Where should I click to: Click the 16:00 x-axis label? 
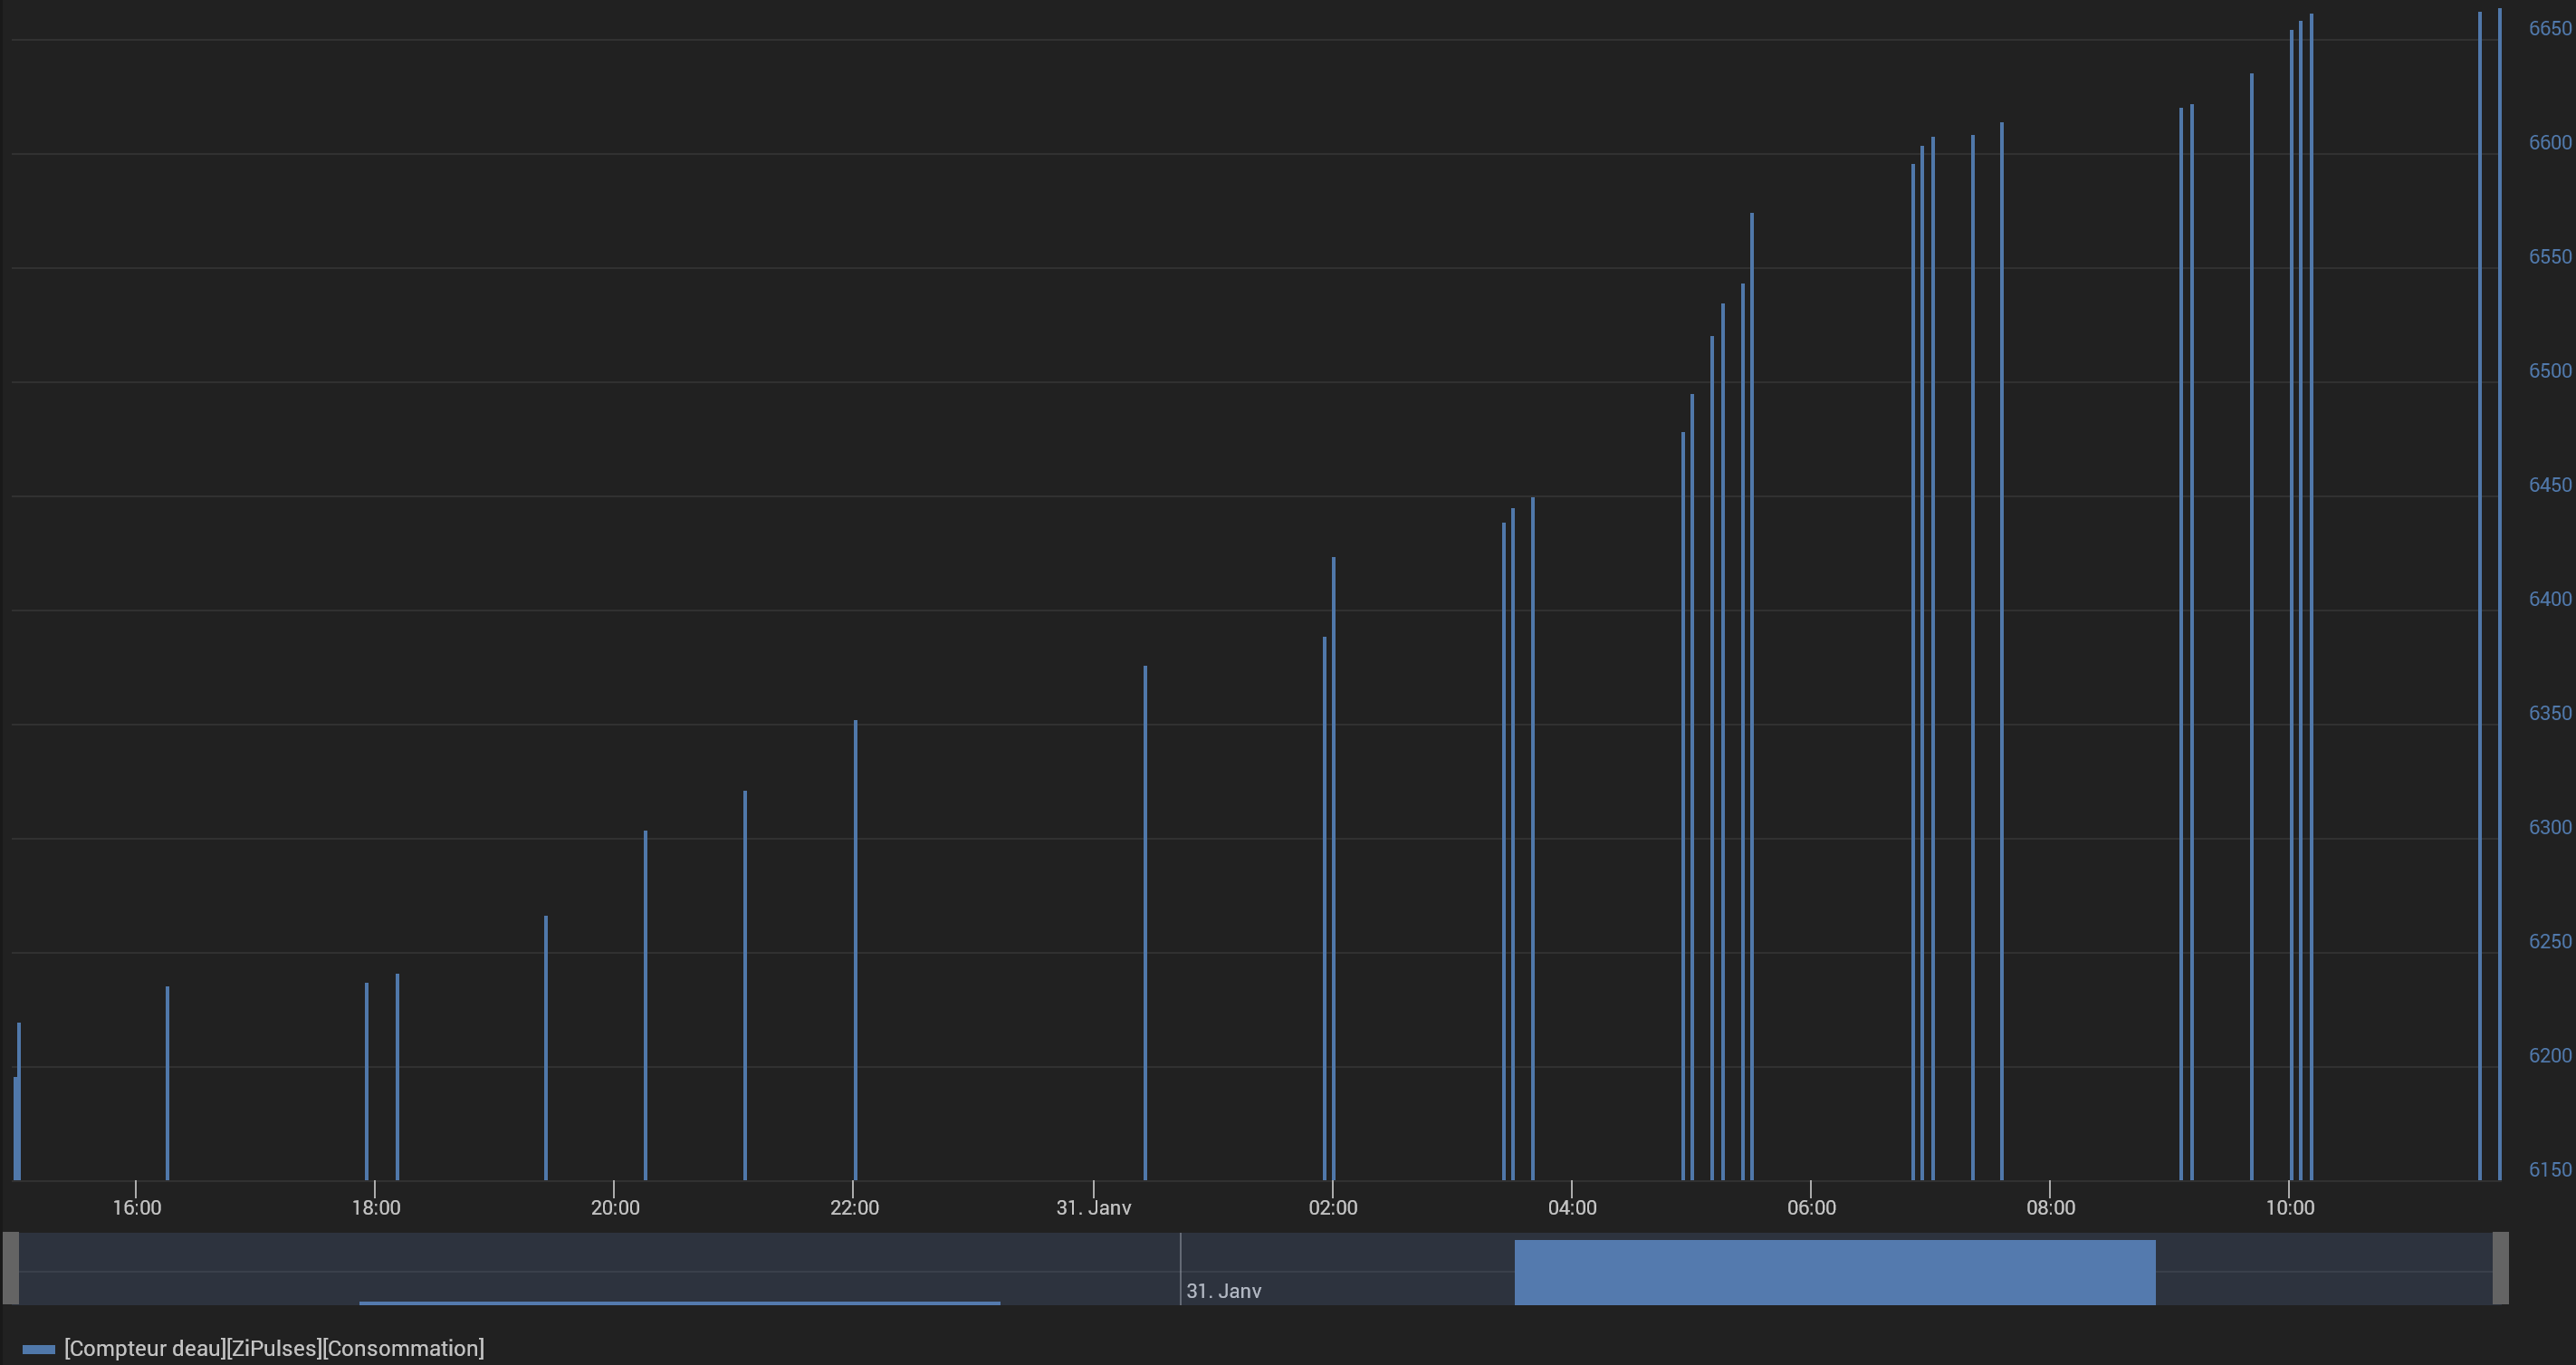click(136, 1207)
